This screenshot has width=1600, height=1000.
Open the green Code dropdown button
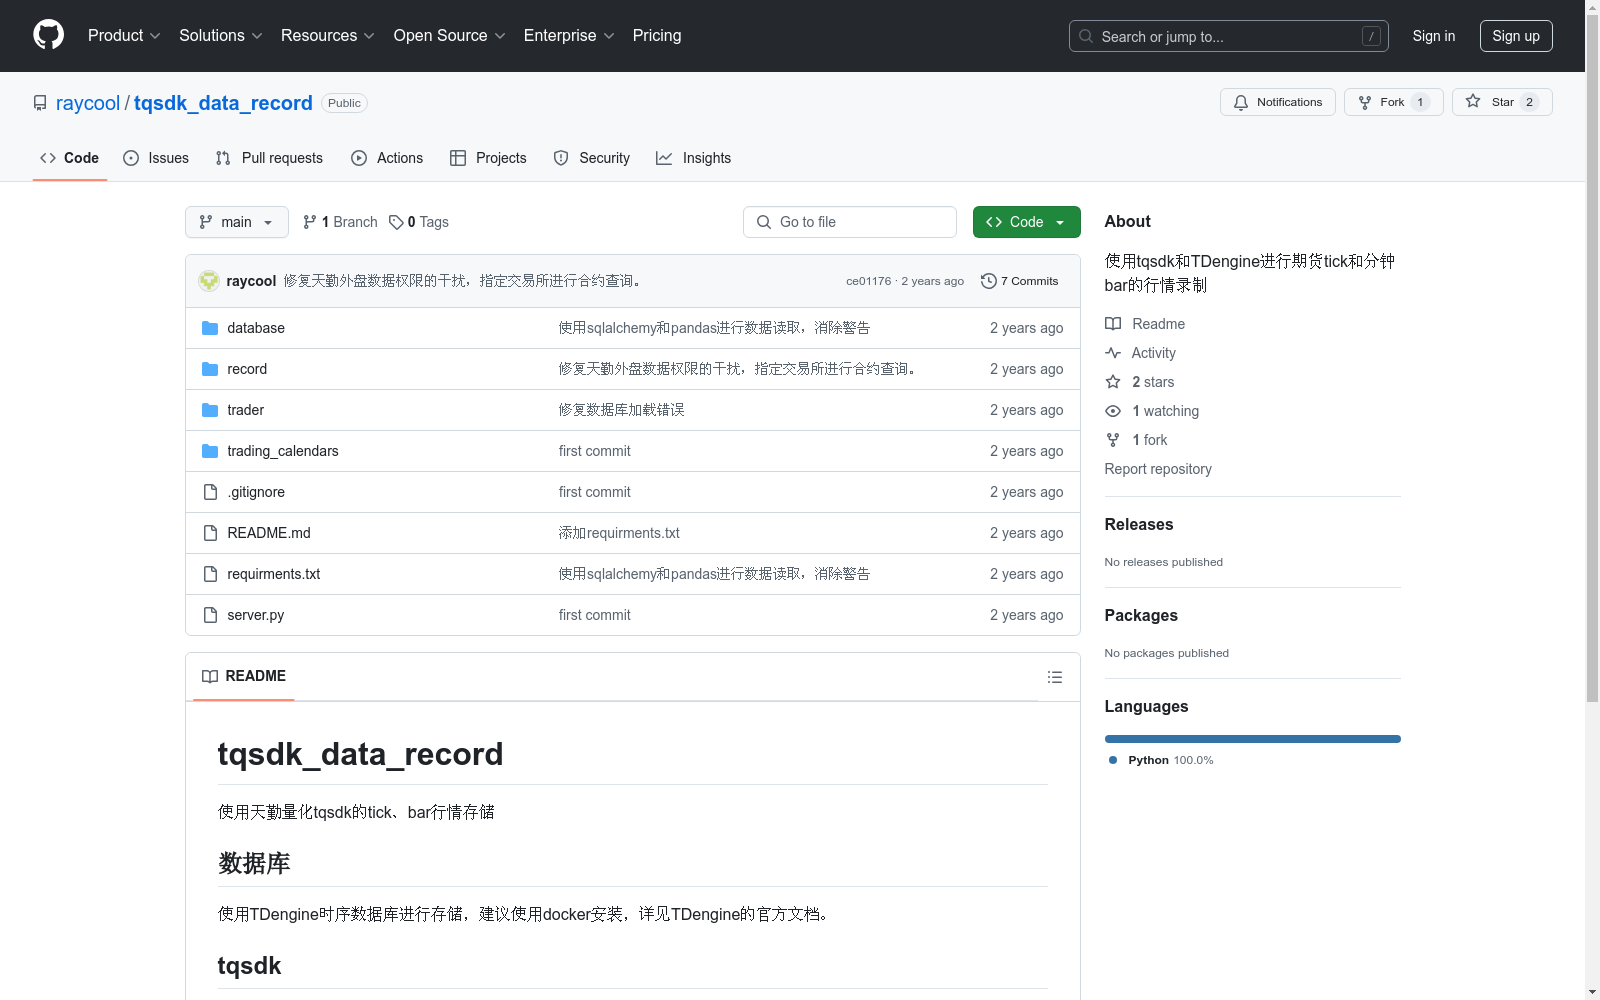pyautogui.click(x=1026, y=222)
